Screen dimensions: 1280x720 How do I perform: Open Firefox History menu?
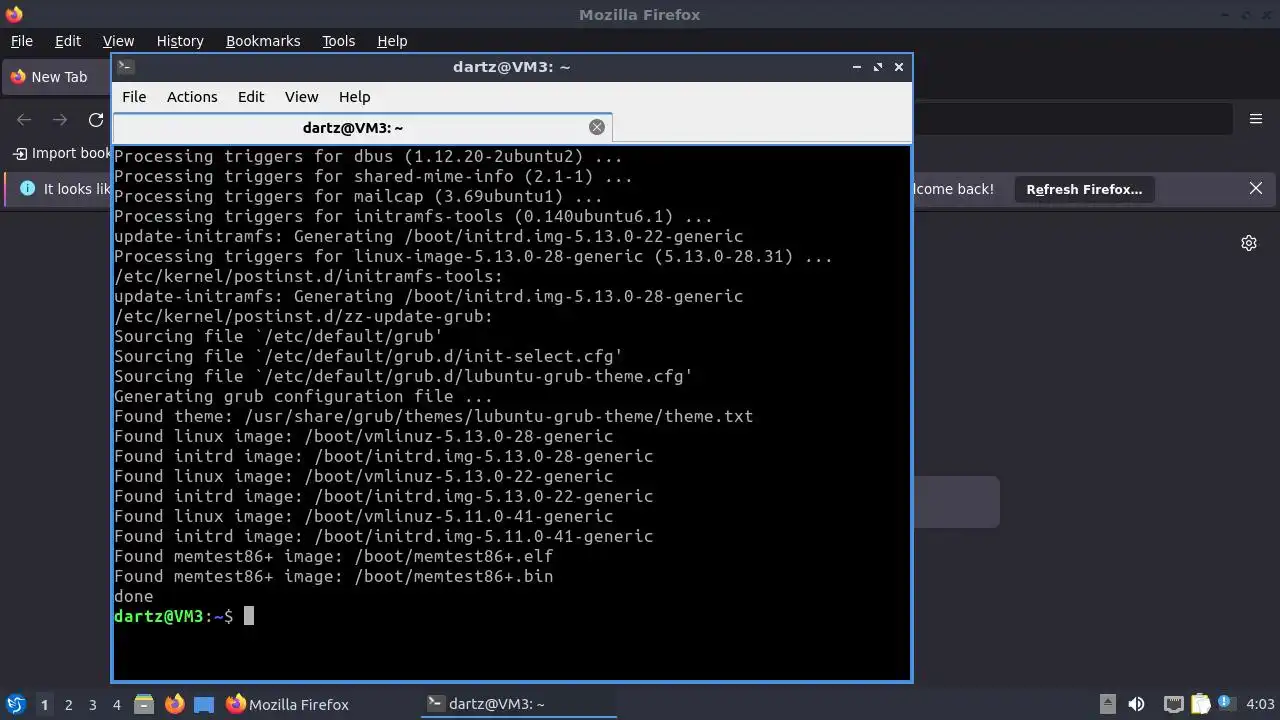point(180,41)
